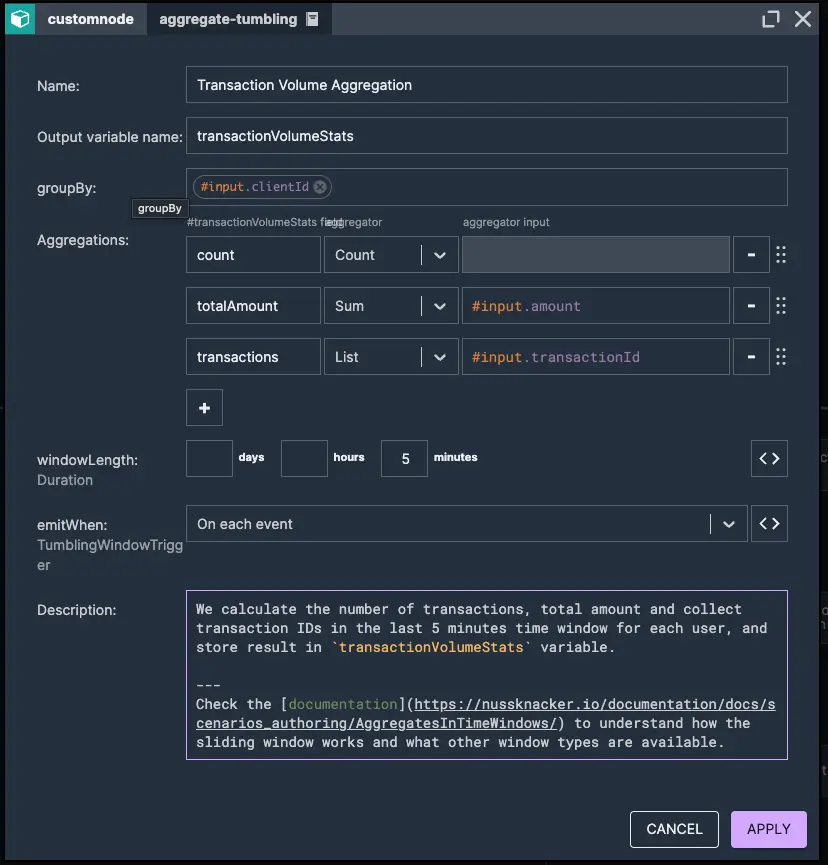This screenshot has height=865, width=828.
Task: Switch emitWhen to expression editor mode
Action: [769, 524]
